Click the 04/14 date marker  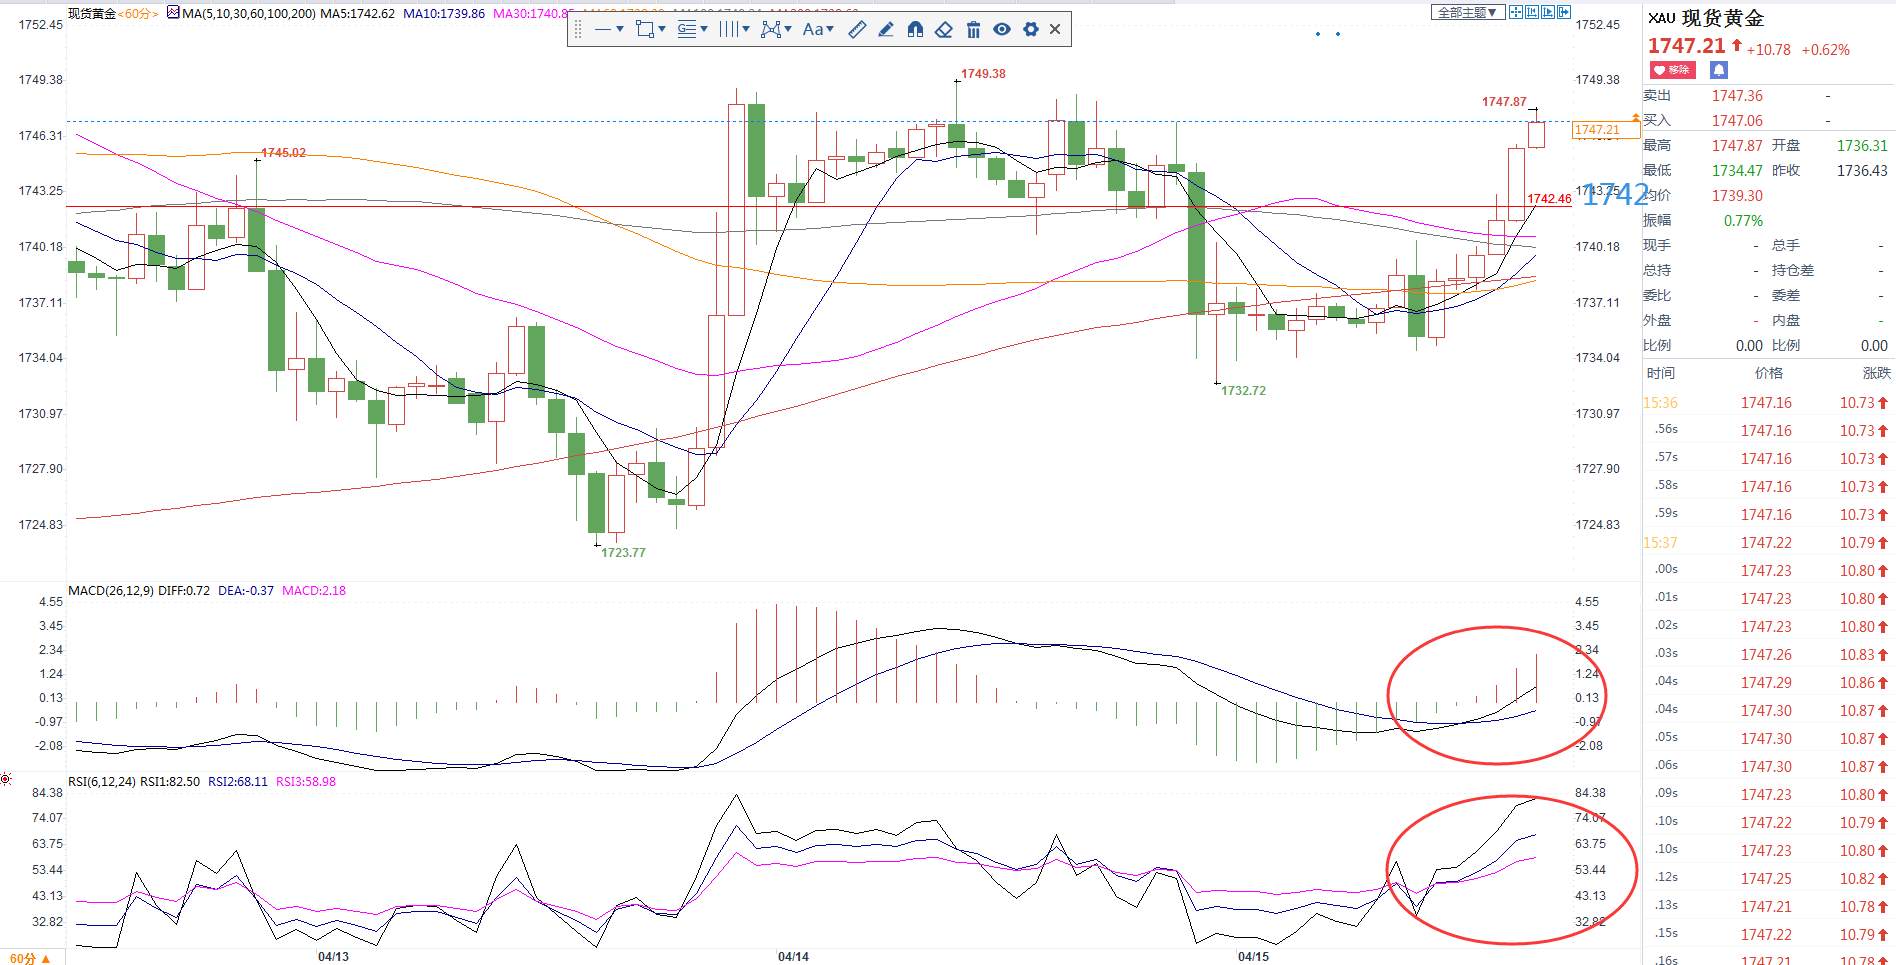point(793,957)
